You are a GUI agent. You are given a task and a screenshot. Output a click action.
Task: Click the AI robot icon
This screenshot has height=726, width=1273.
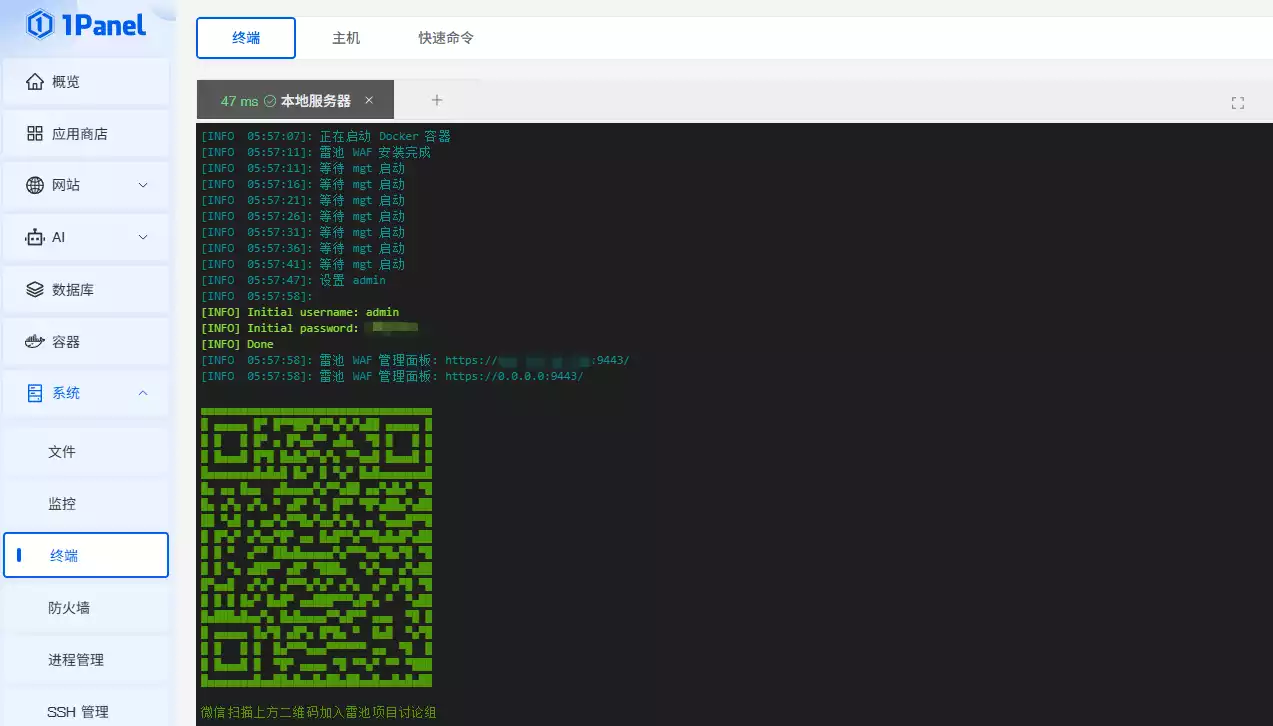click(x=35, y=237)
